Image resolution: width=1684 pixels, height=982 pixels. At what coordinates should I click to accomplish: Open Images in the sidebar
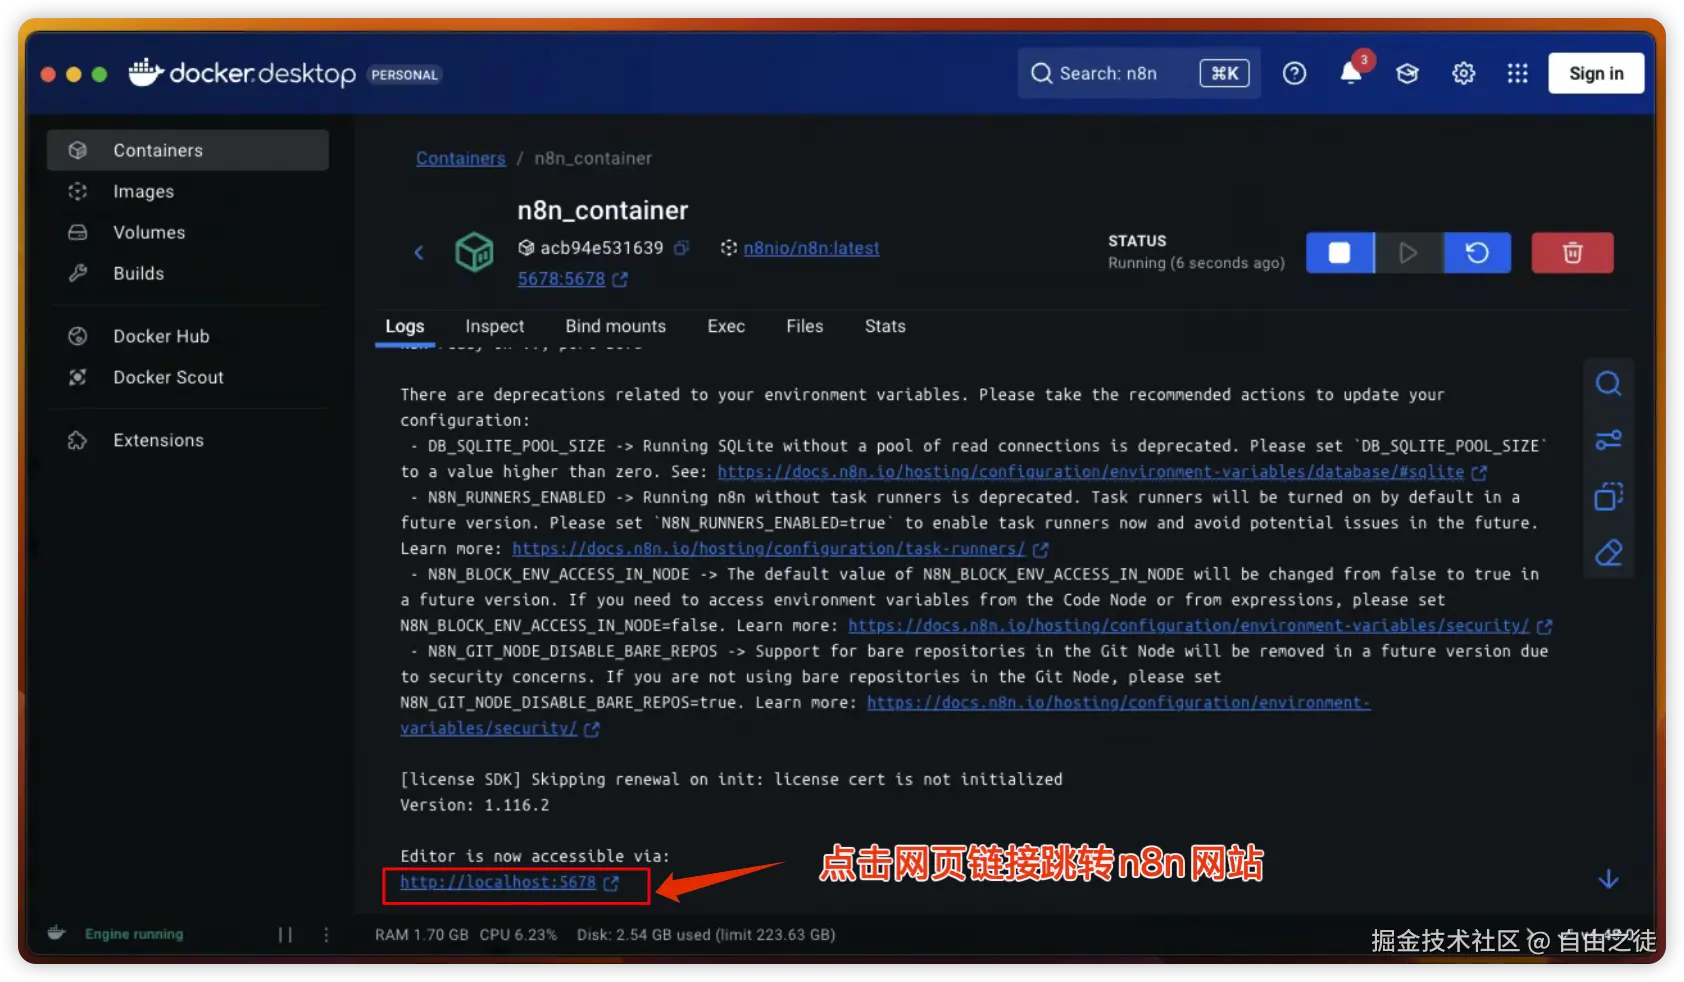pos(188,191)
